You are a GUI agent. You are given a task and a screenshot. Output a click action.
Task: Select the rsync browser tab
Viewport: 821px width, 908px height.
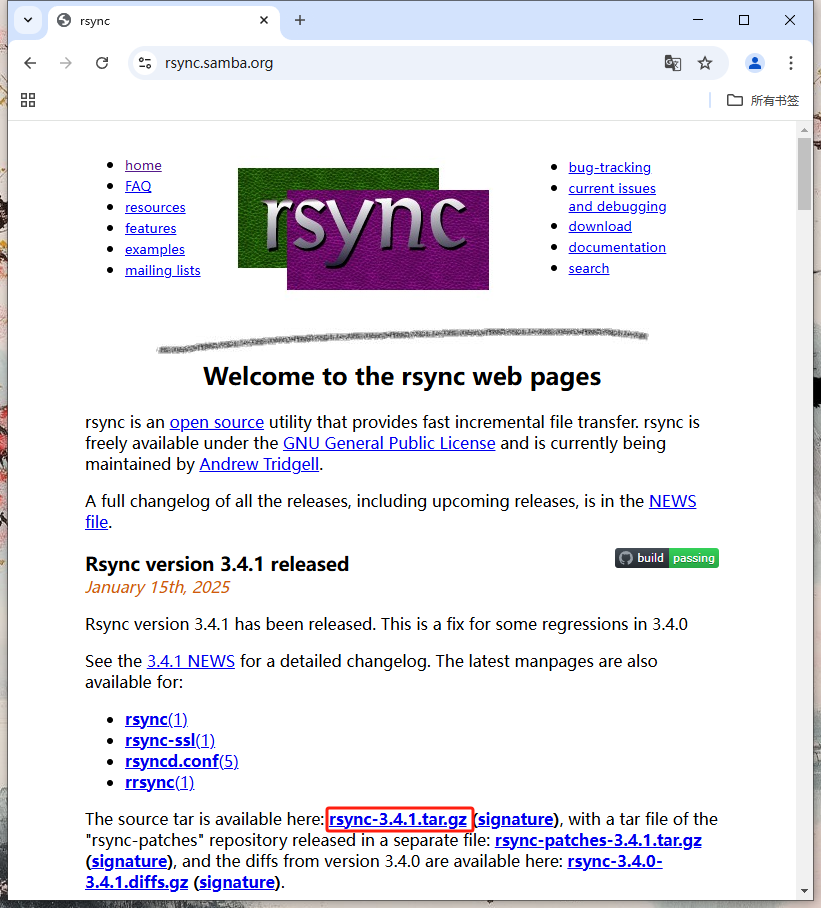point(160,20)
